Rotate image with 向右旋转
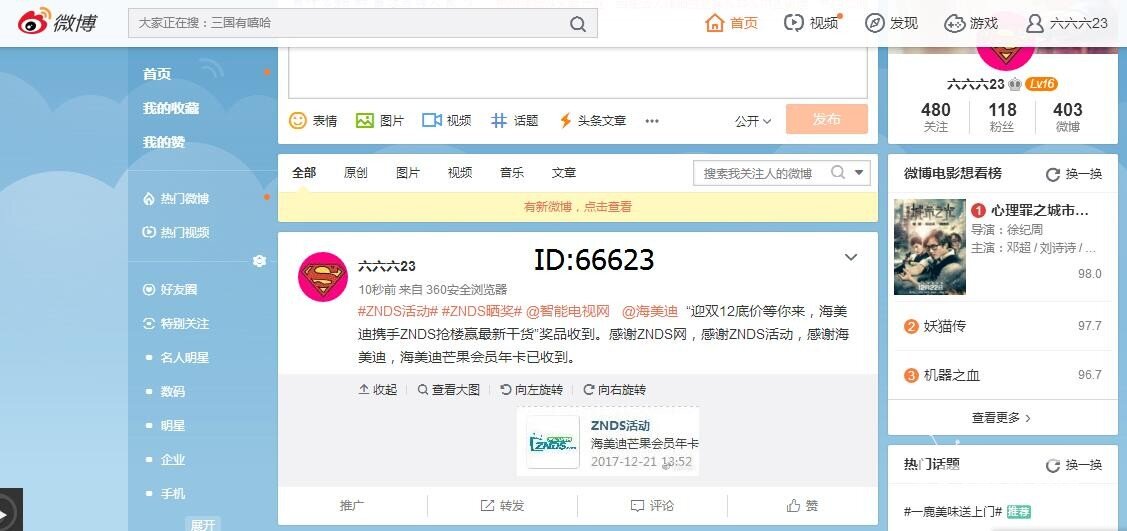Screen dimensions: 1127x531 pyautogui.click(x=615, y=389)
